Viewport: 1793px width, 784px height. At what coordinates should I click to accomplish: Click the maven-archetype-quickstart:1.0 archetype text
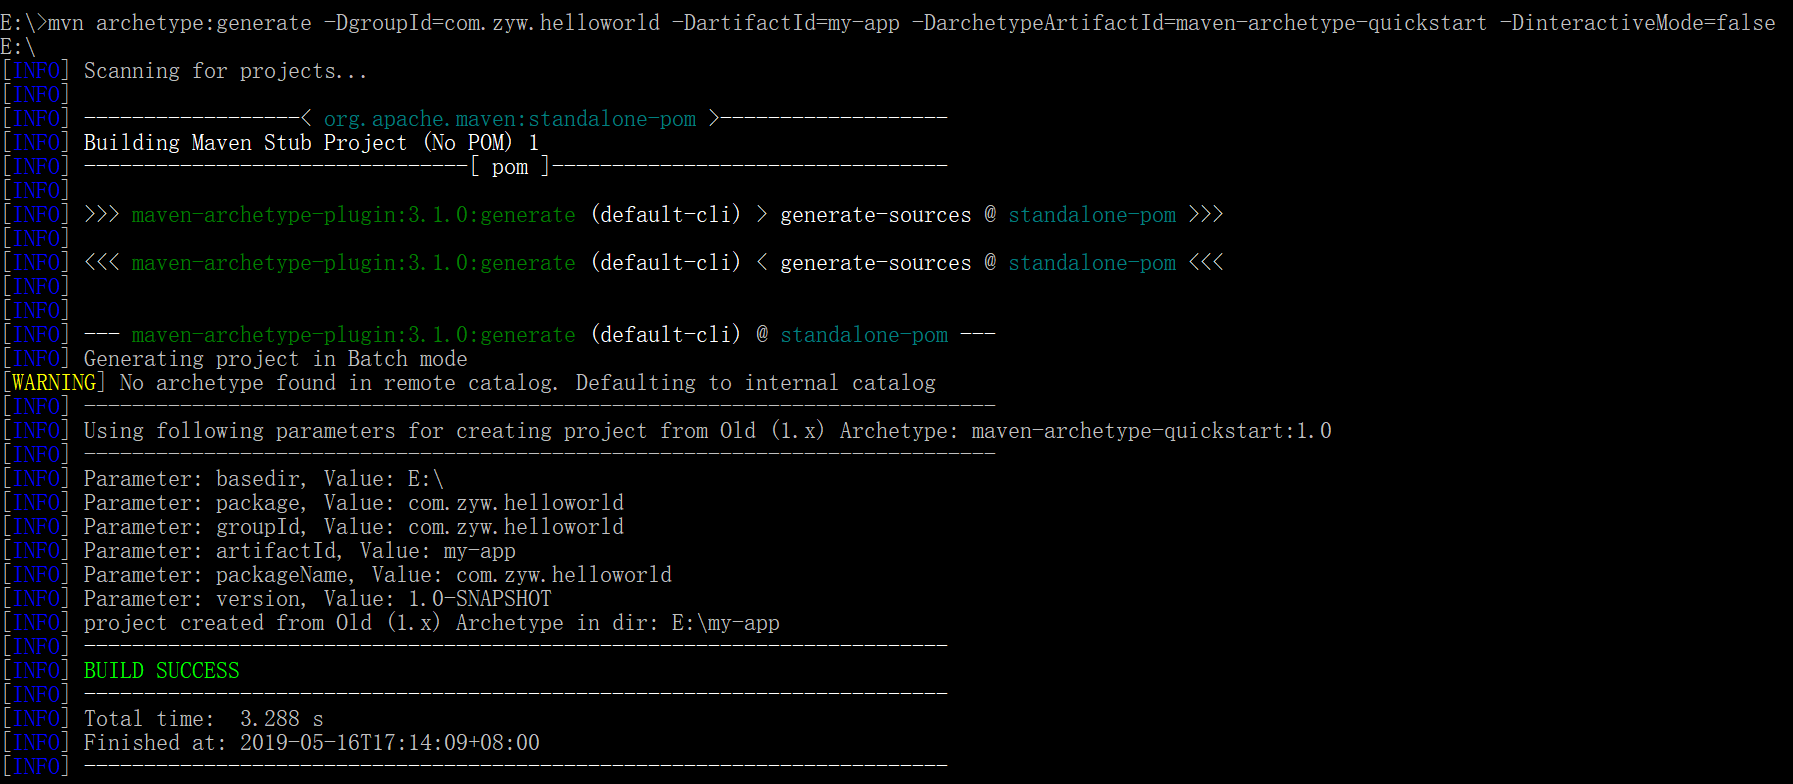click(x=1152, y=430)
